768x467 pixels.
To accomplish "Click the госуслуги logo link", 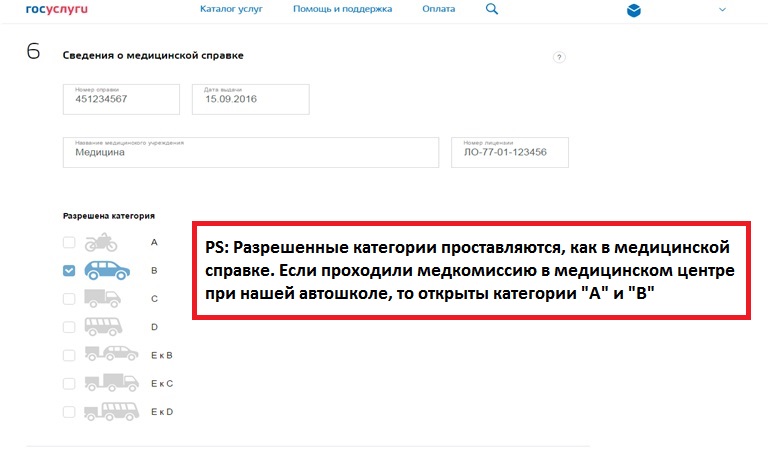I will tap(54, 9).
